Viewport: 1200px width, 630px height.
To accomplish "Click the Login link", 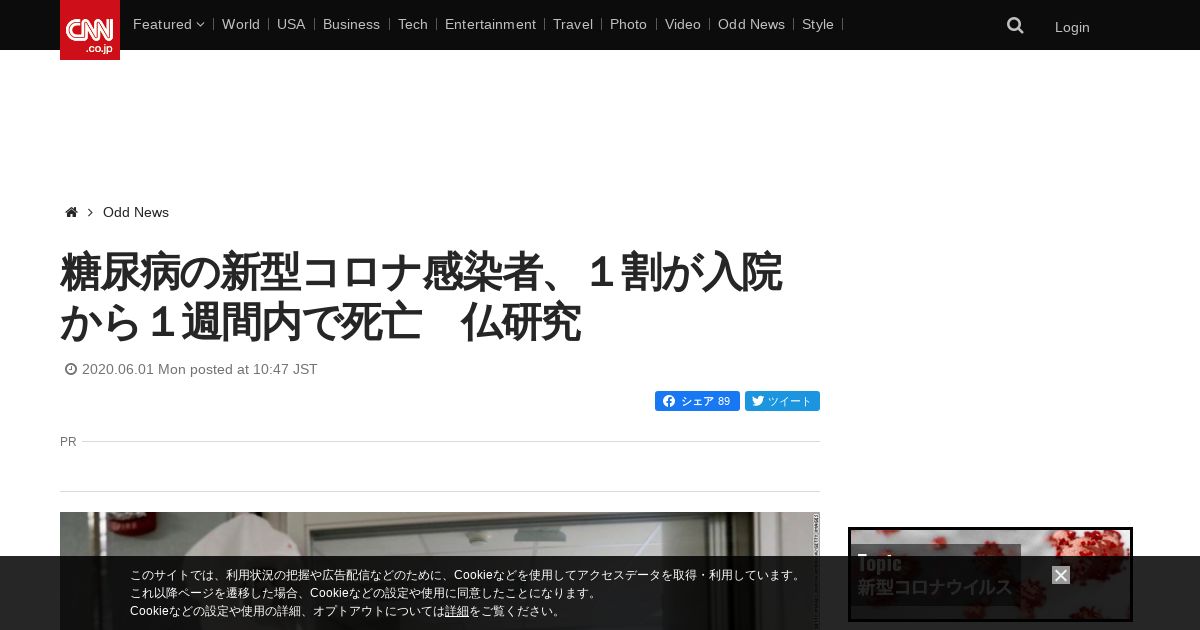I will tap(1072, 27).
